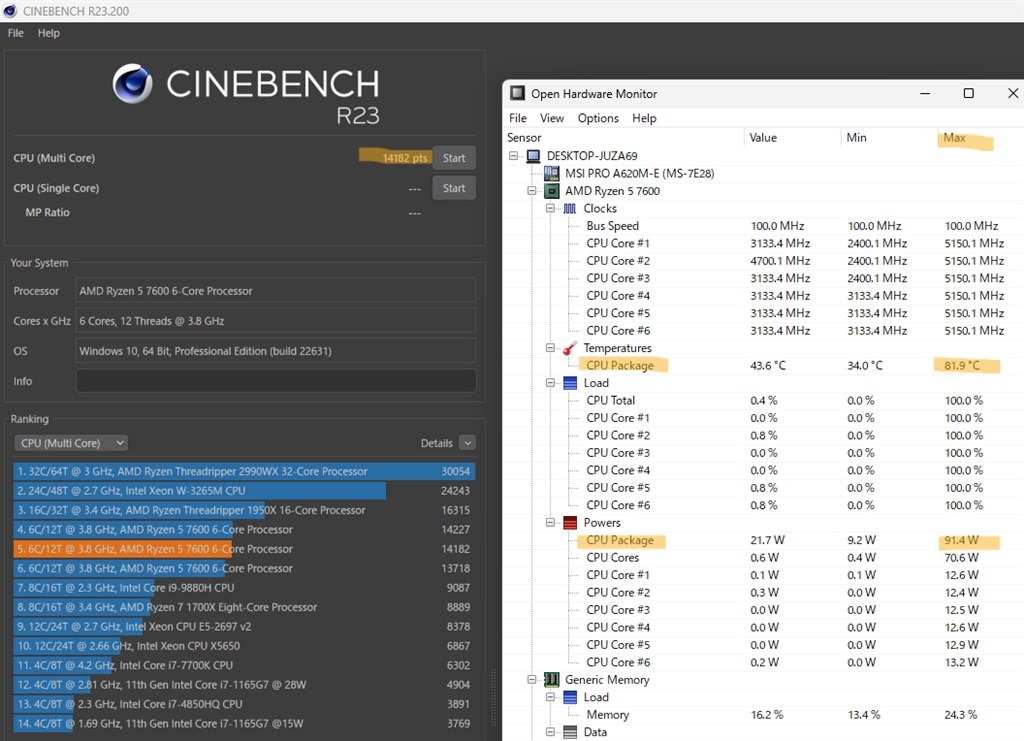Image resolution: width=1024 pixels, height=741 pixels.
Task: Click the Temperatures thermometer icon
Action: (570, 348)
